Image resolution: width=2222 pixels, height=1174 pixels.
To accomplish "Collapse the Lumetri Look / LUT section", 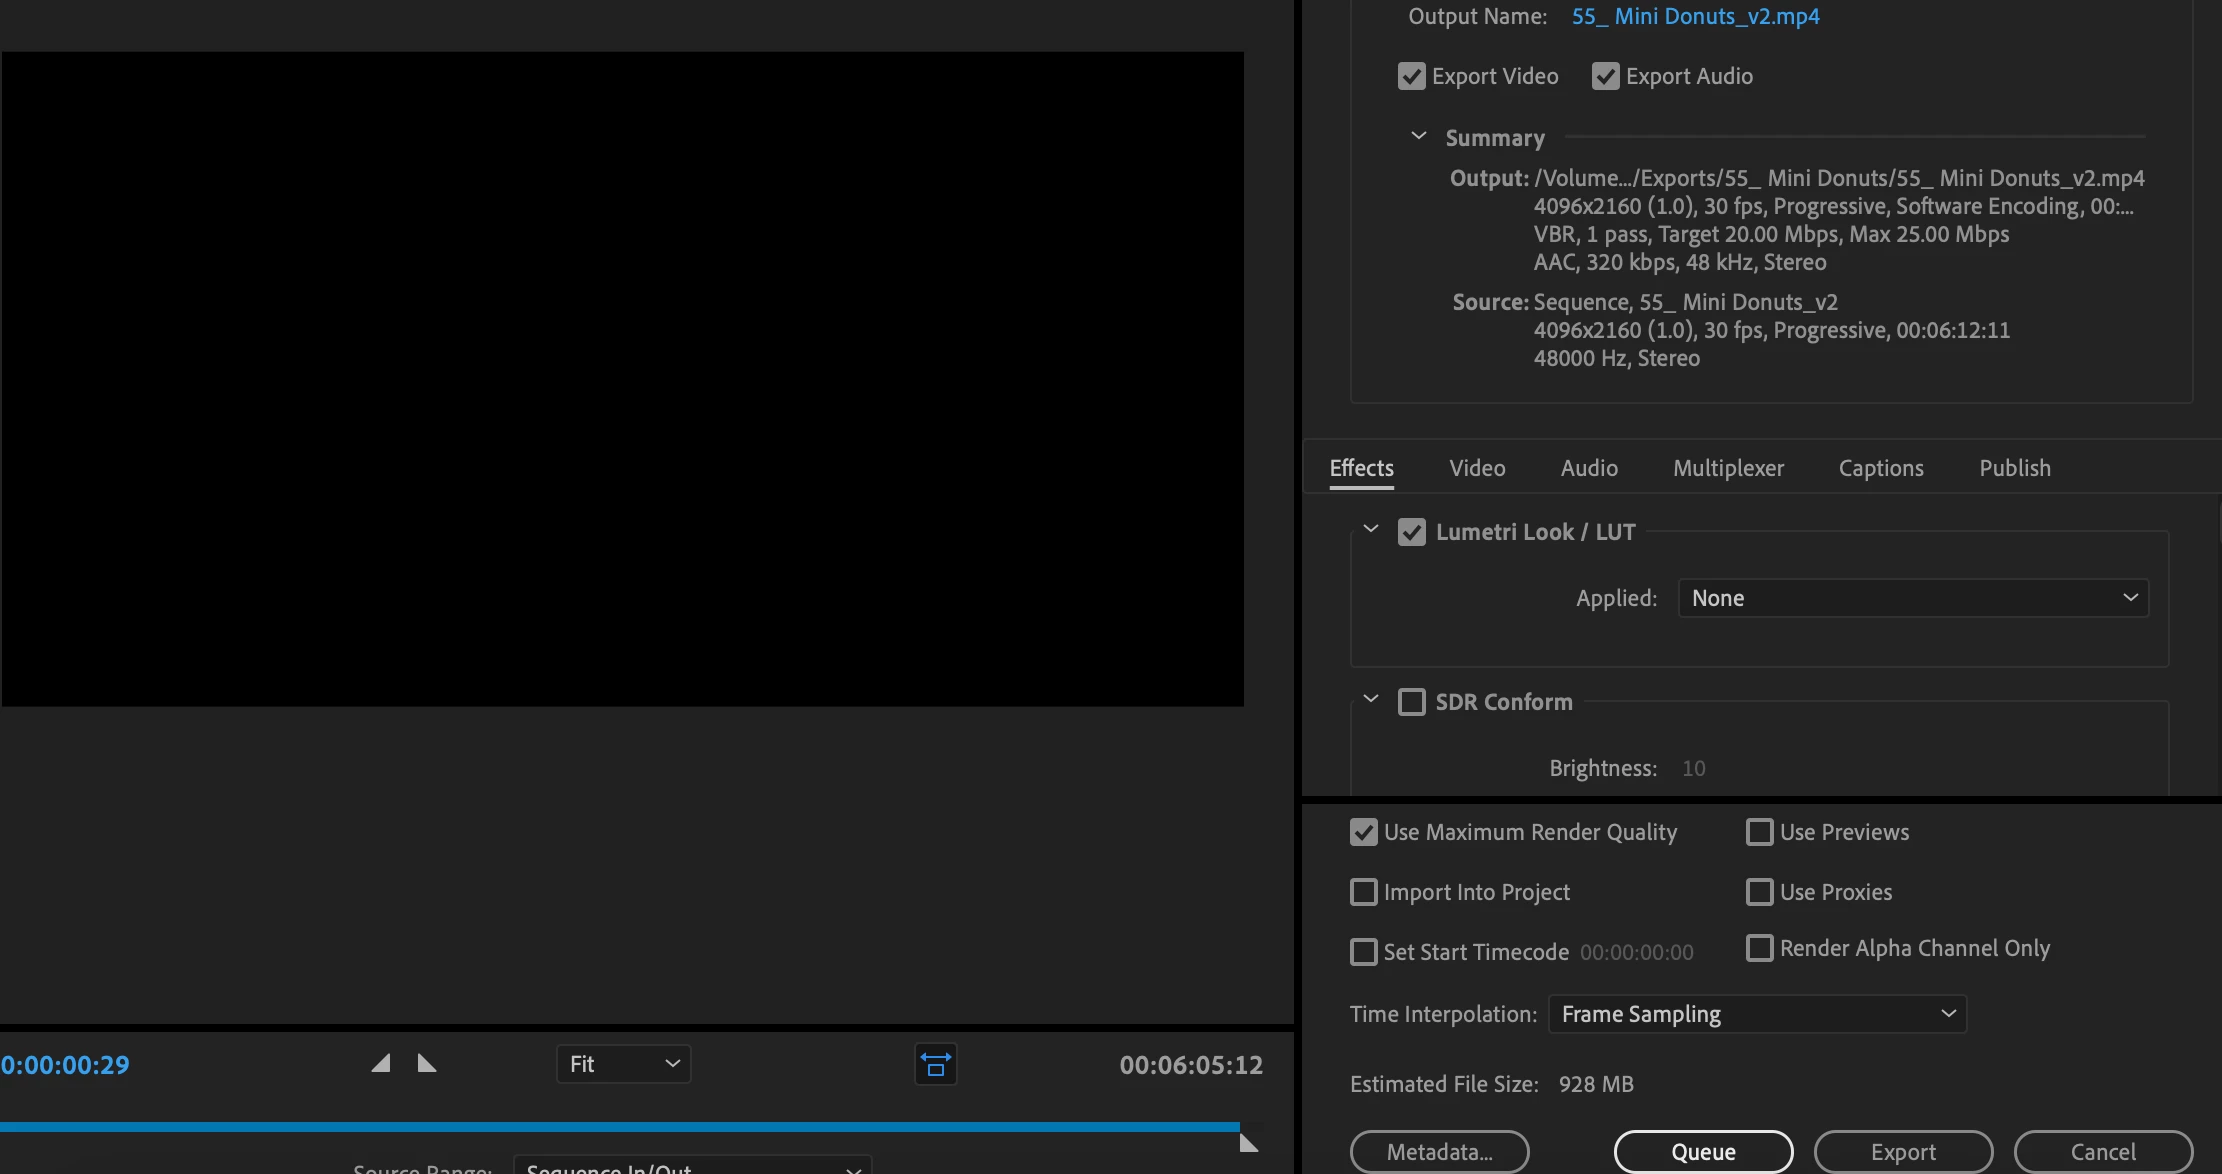I will [1371, 529].
